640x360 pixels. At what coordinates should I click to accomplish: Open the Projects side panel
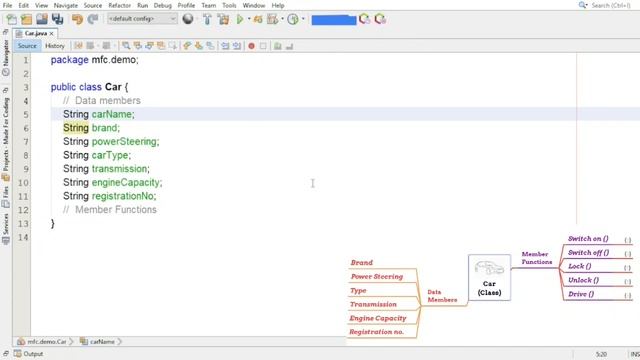point(6,140)
